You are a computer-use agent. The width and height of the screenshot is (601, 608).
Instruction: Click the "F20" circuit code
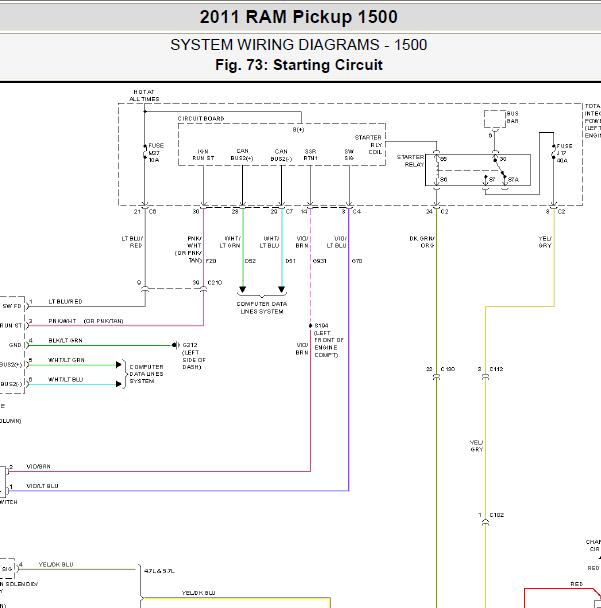(211, 261)
